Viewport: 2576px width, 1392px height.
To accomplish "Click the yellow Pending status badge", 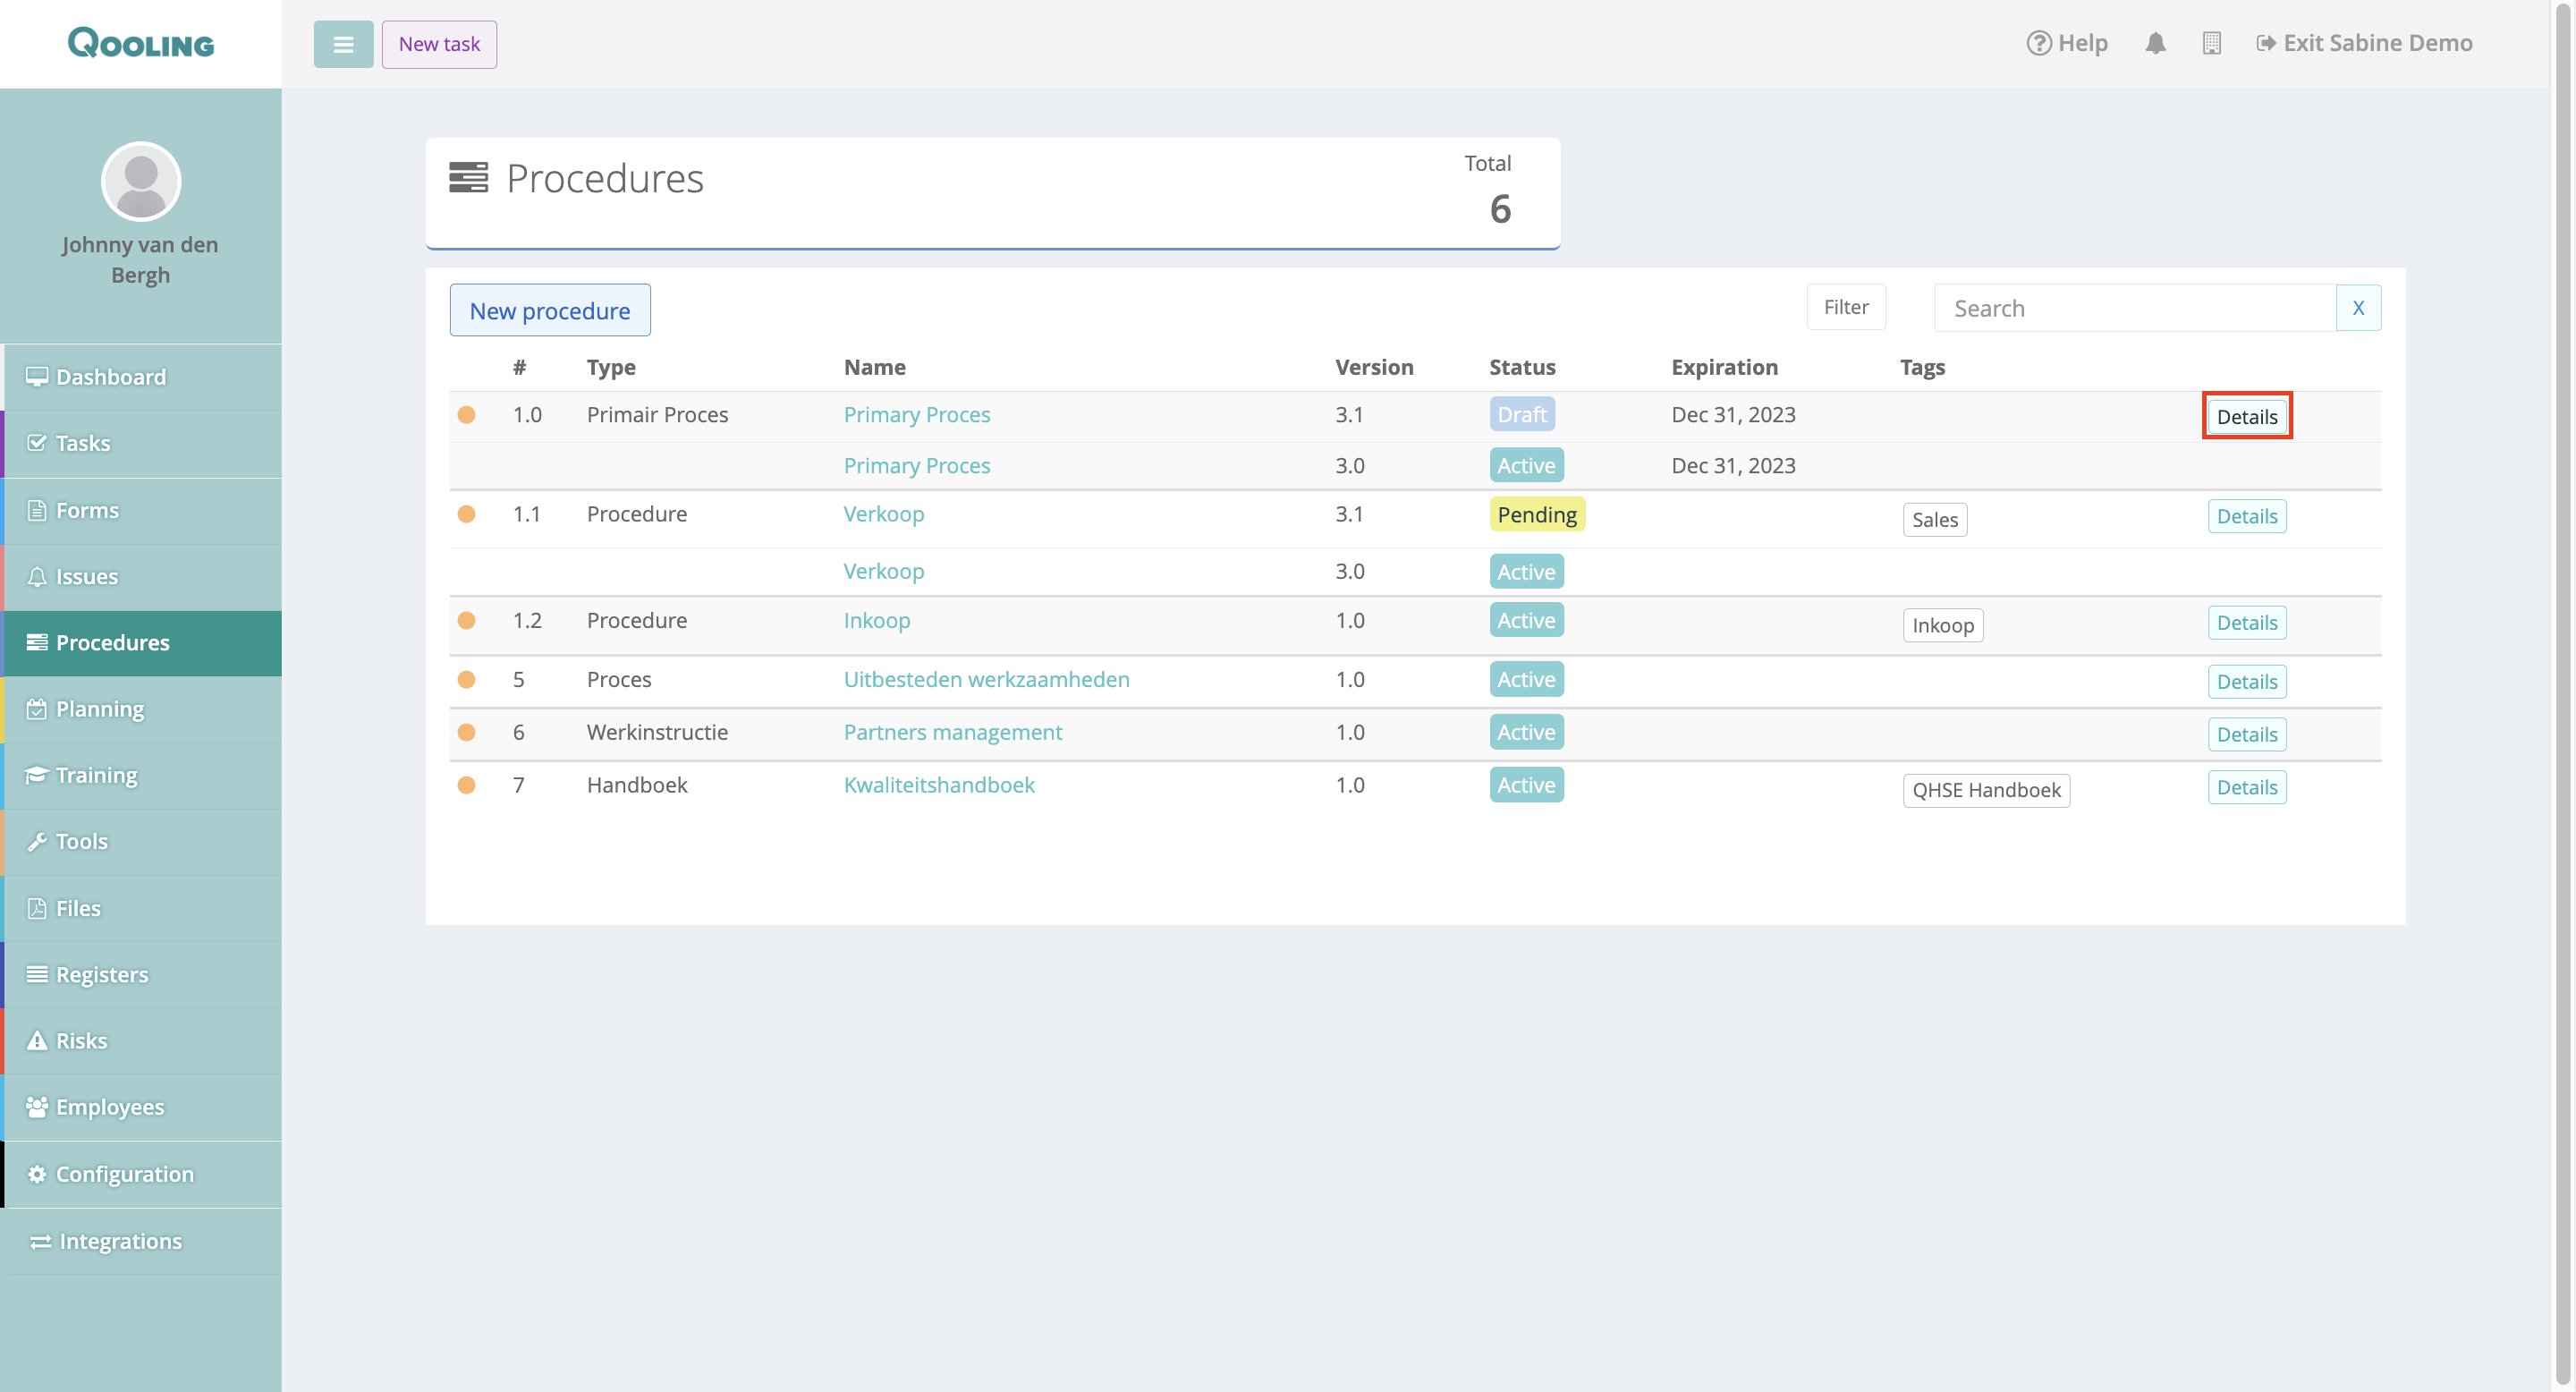I will click(x=1536, y=514).
